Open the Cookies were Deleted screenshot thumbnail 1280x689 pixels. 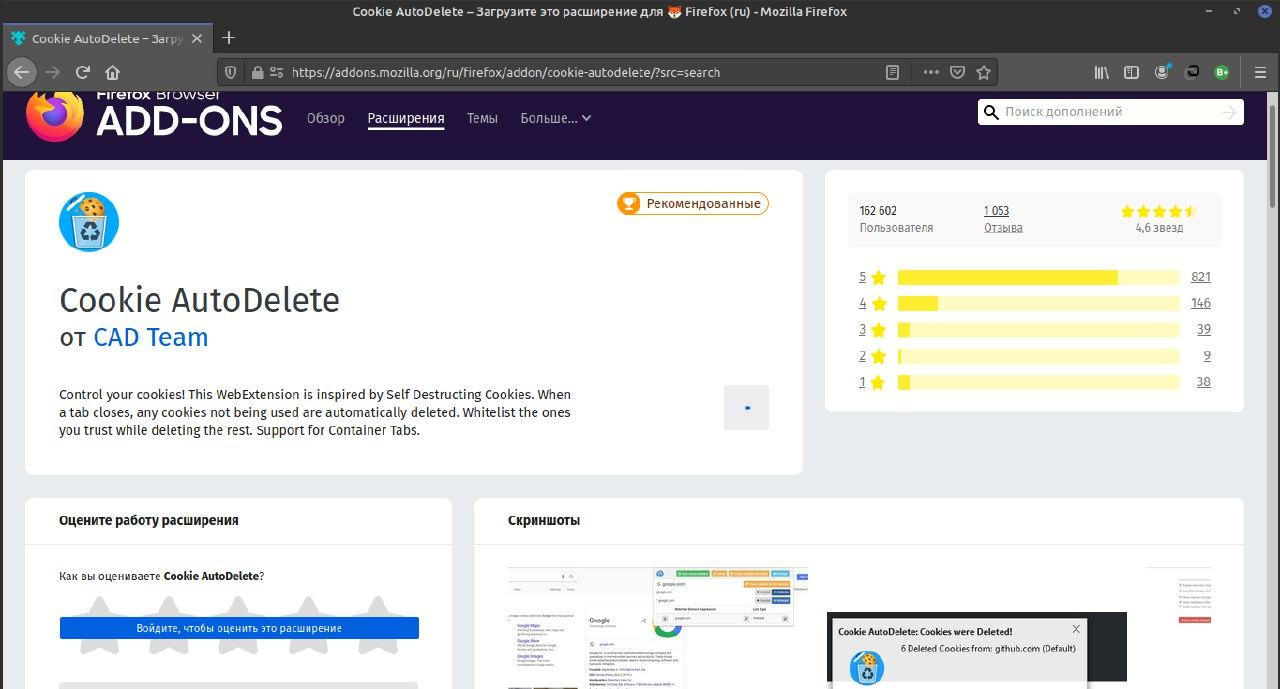tap(977, 650)
